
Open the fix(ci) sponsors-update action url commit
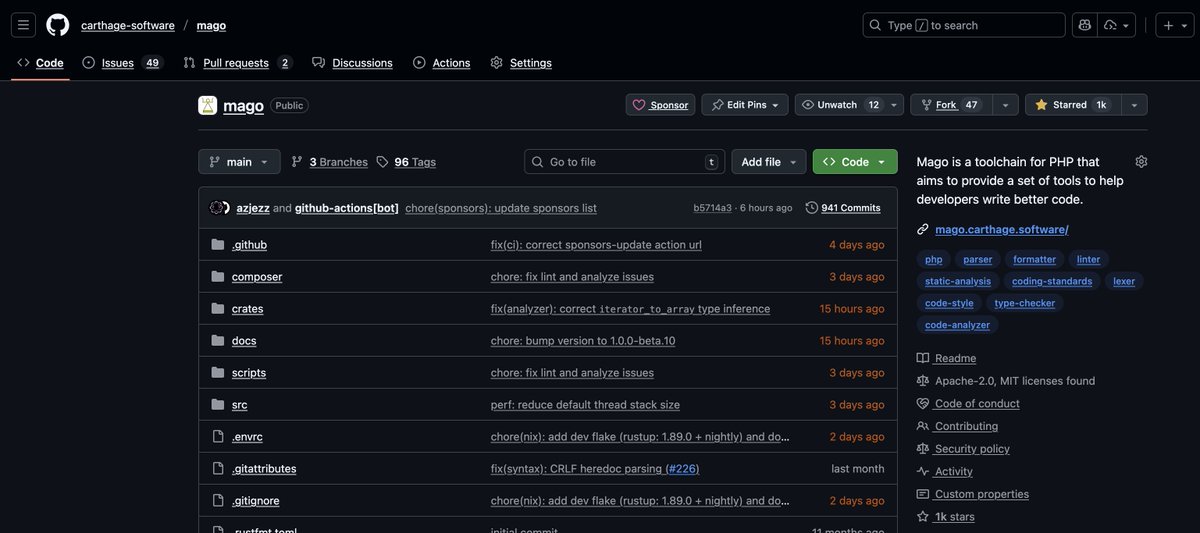point(596,245)
